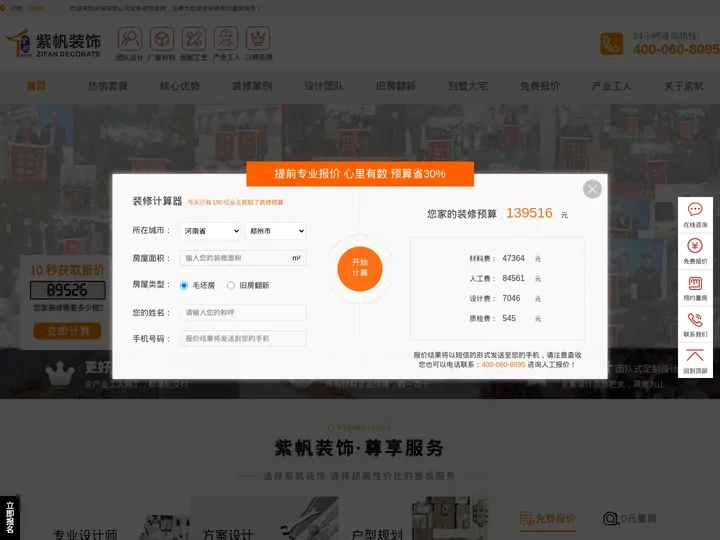The width and height of the screenshot is (720, 540).
Task: Click the 预约量房 sidebar icon
Action: [x=695, y=283]
